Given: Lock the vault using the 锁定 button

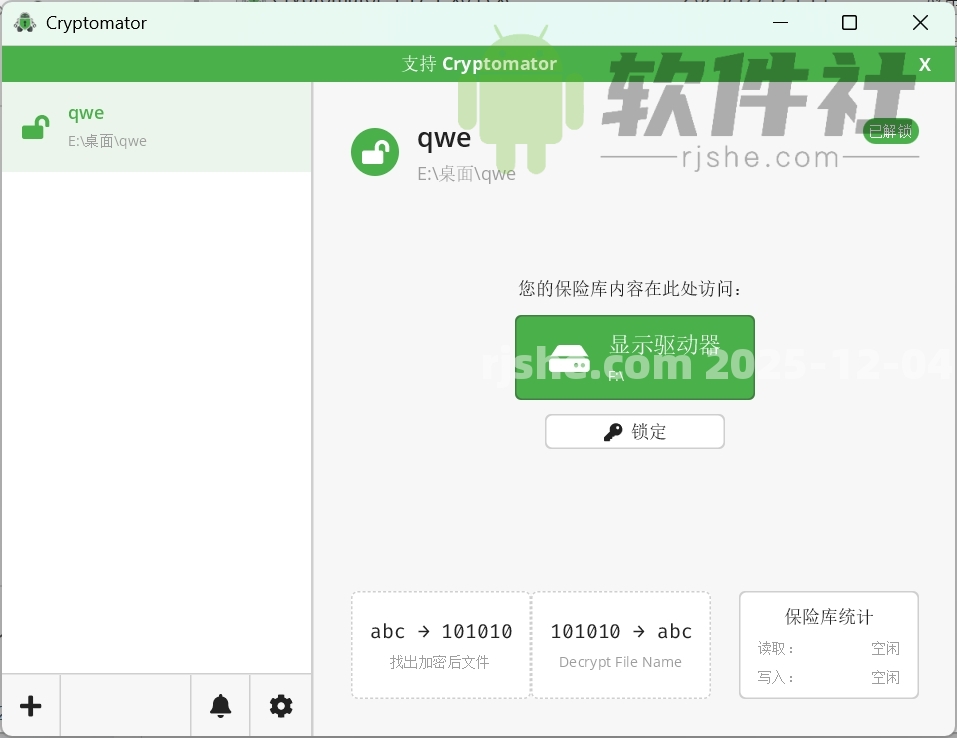Looking at the screenshot, I should click(x=634, y=431).
